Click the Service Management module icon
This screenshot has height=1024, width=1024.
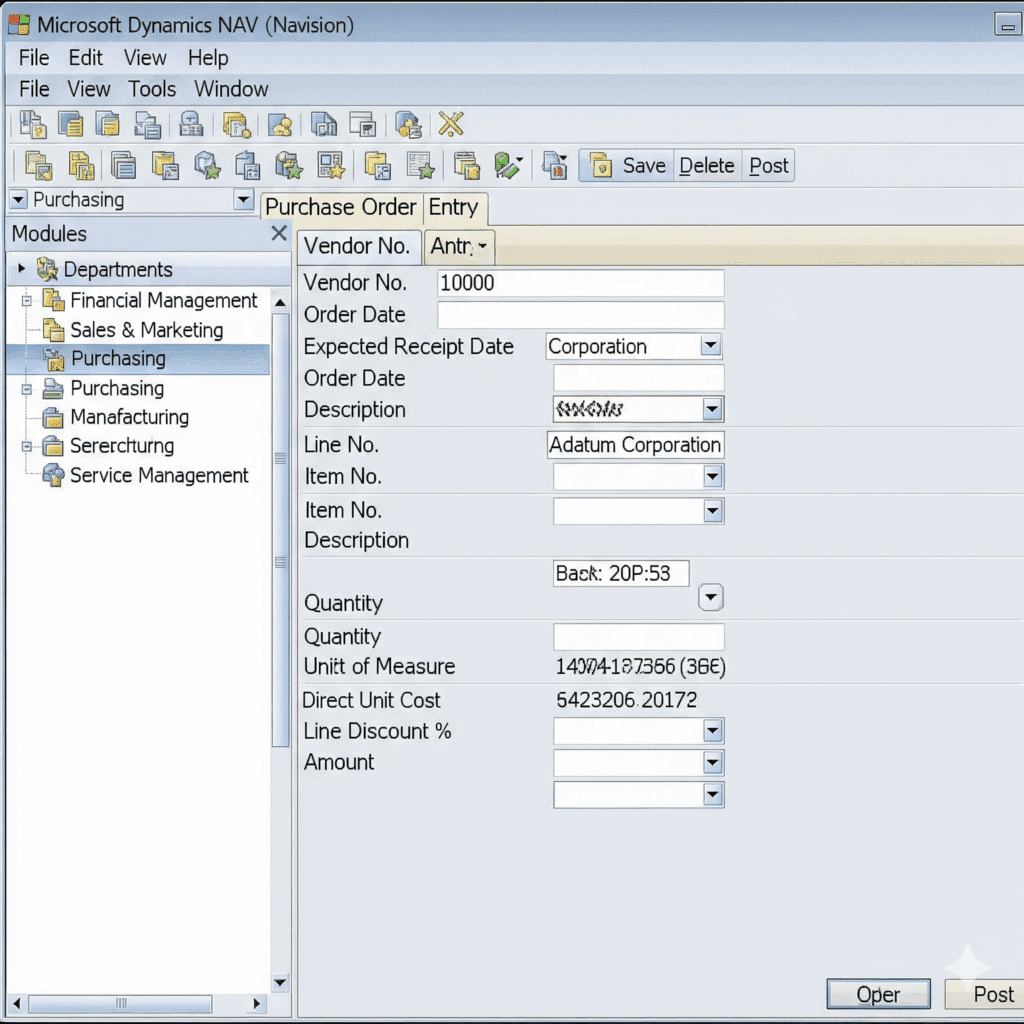(x=53, y=475)
